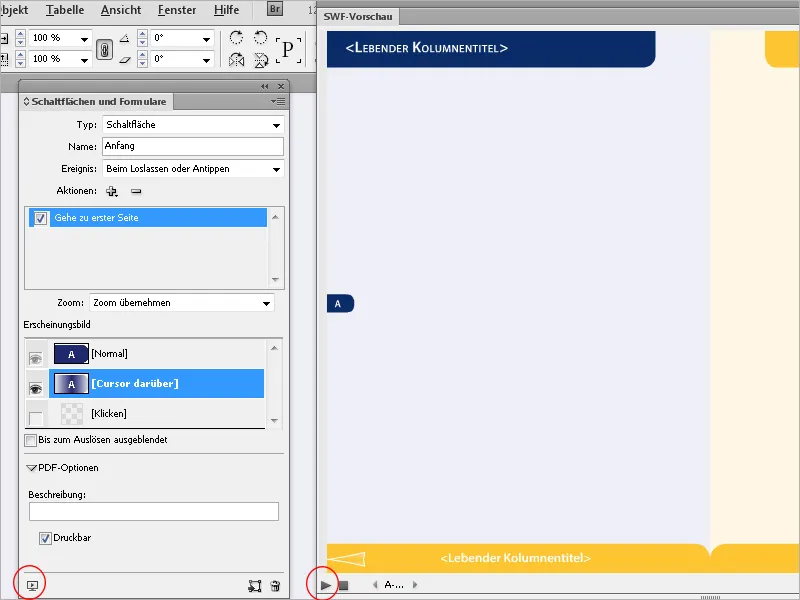Click the shear angle icon
Screen dimensions: 800x600
(x=125, y=60)
